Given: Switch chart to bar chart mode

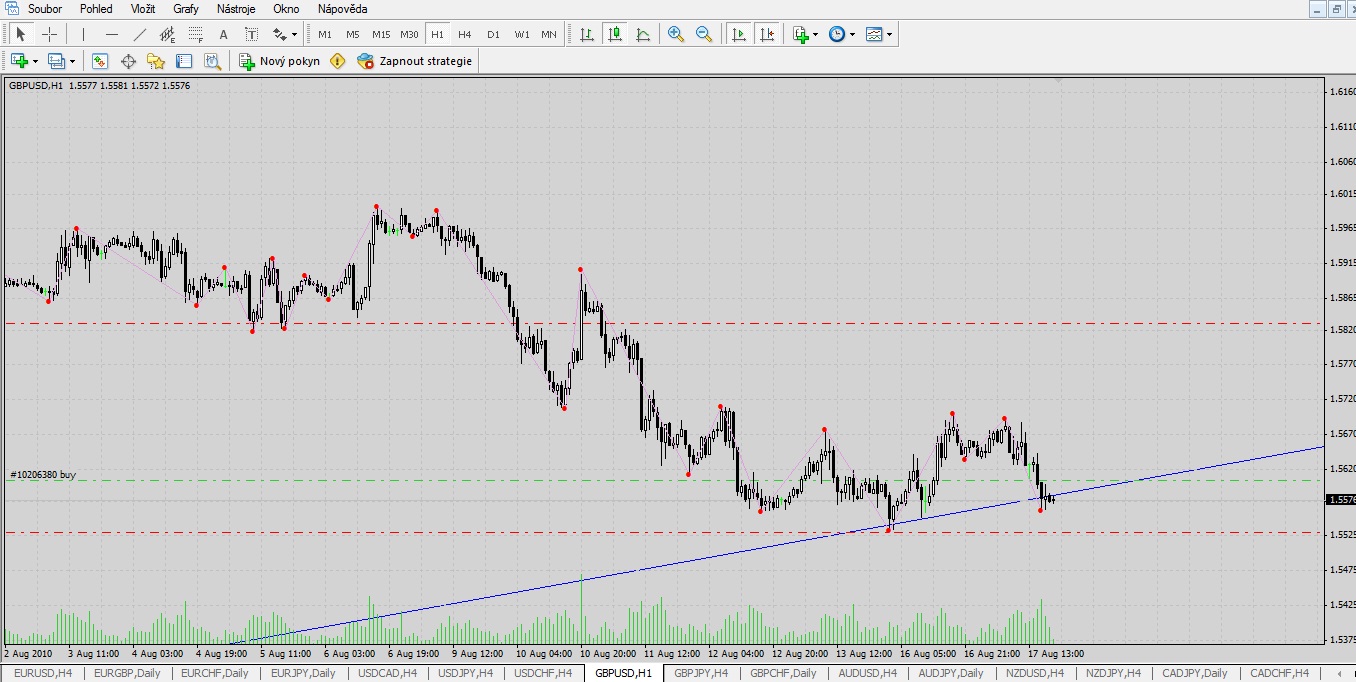Looking at the screenshot, I should 587,34.
